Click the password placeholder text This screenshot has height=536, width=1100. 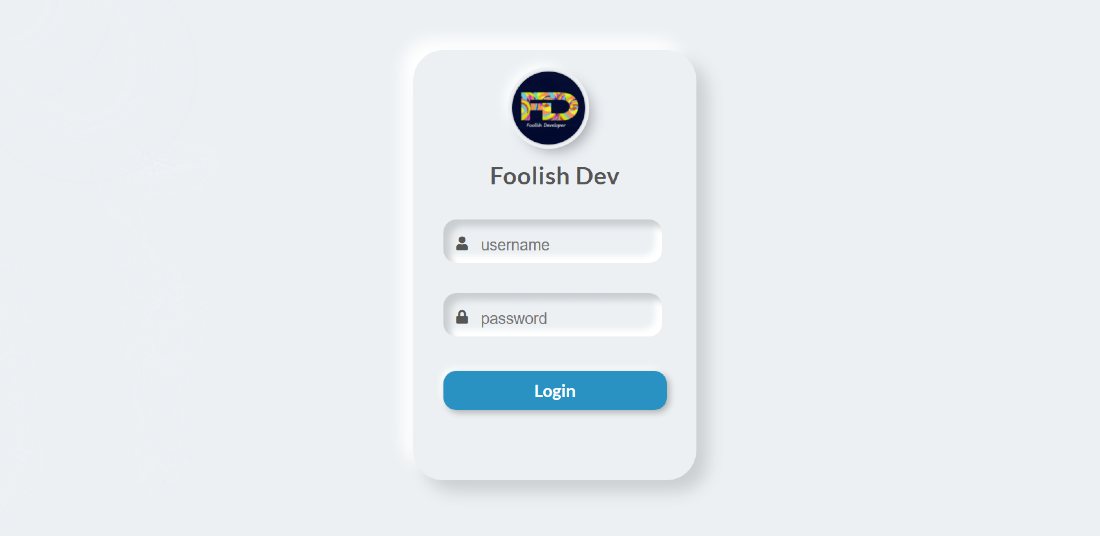(514, 319)
